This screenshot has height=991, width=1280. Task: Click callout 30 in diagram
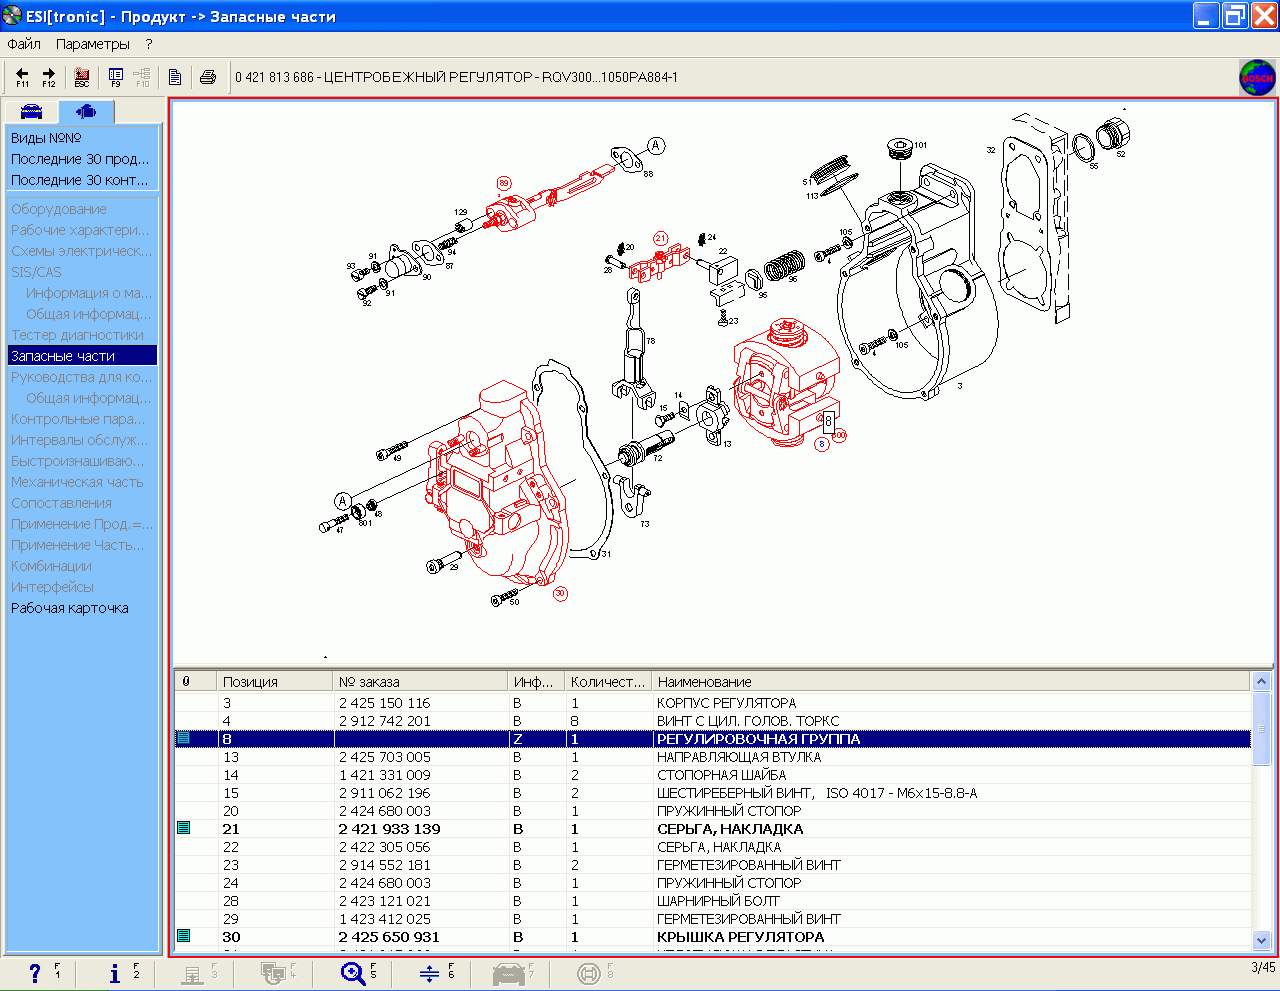pyautogui.click(x=560, y=594)
